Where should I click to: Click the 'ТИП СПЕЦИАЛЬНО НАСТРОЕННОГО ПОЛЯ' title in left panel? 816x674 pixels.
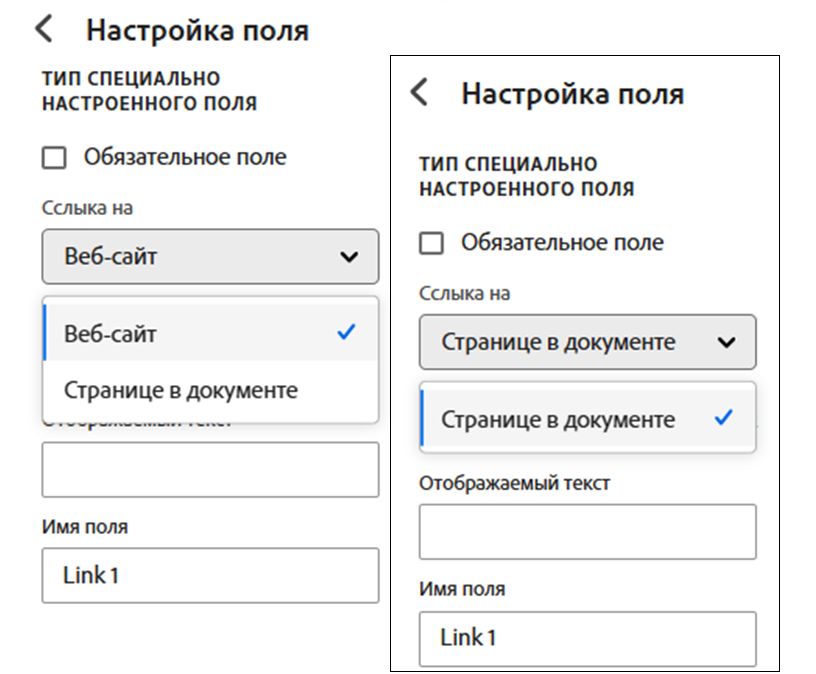pos(149,91)
